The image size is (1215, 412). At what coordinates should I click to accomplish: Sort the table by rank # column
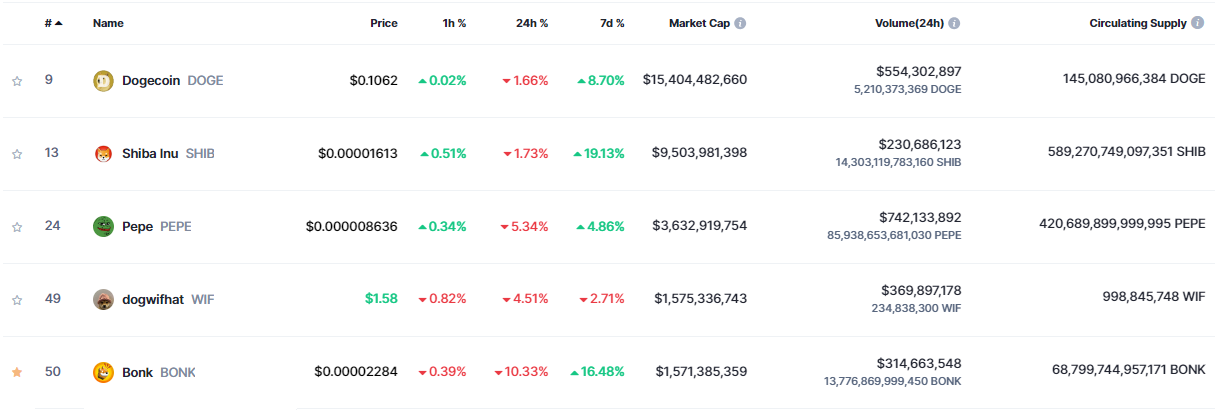53,23
